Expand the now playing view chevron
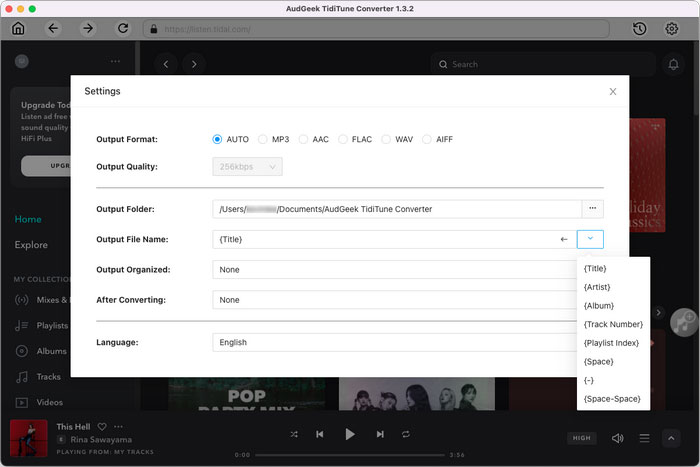 pyautogui.click(x=671, y=438)
